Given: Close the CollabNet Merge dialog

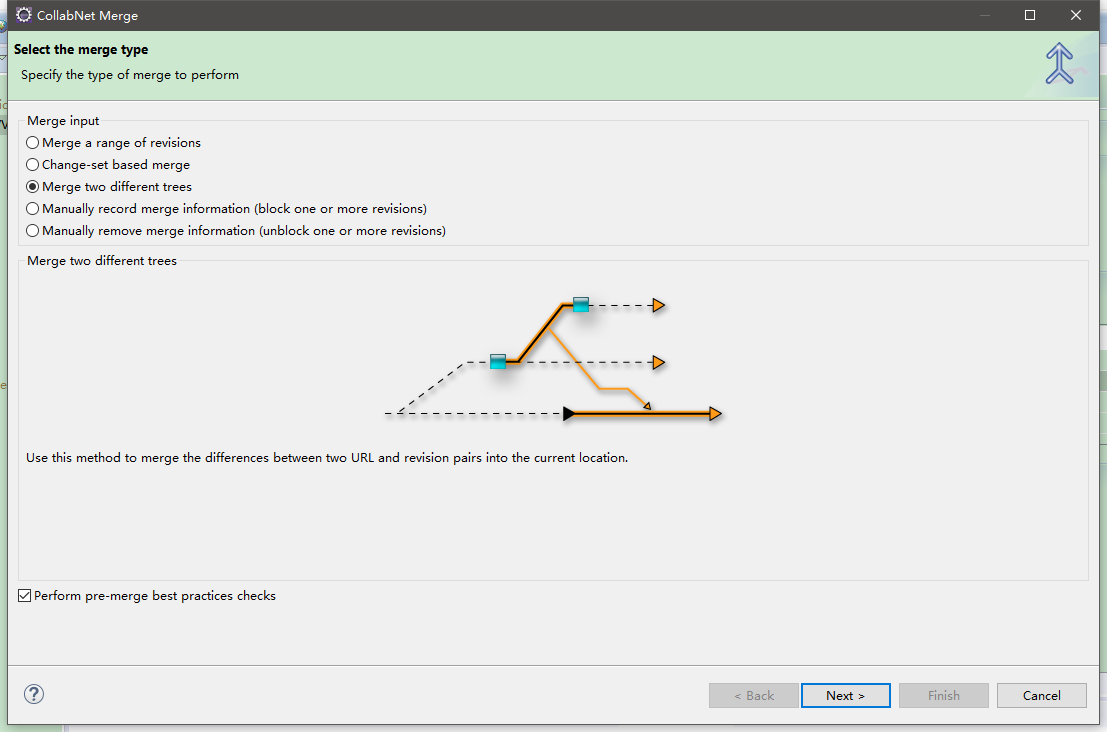Looking at the screenshot, I should tap(1076, 15).
